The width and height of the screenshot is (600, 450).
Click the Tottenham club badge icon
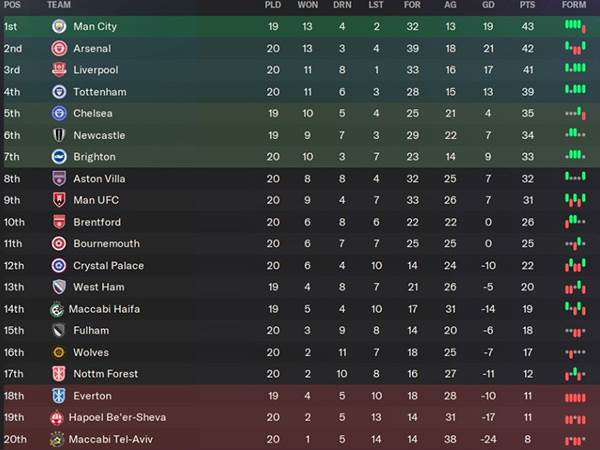[x=58, y=92]
